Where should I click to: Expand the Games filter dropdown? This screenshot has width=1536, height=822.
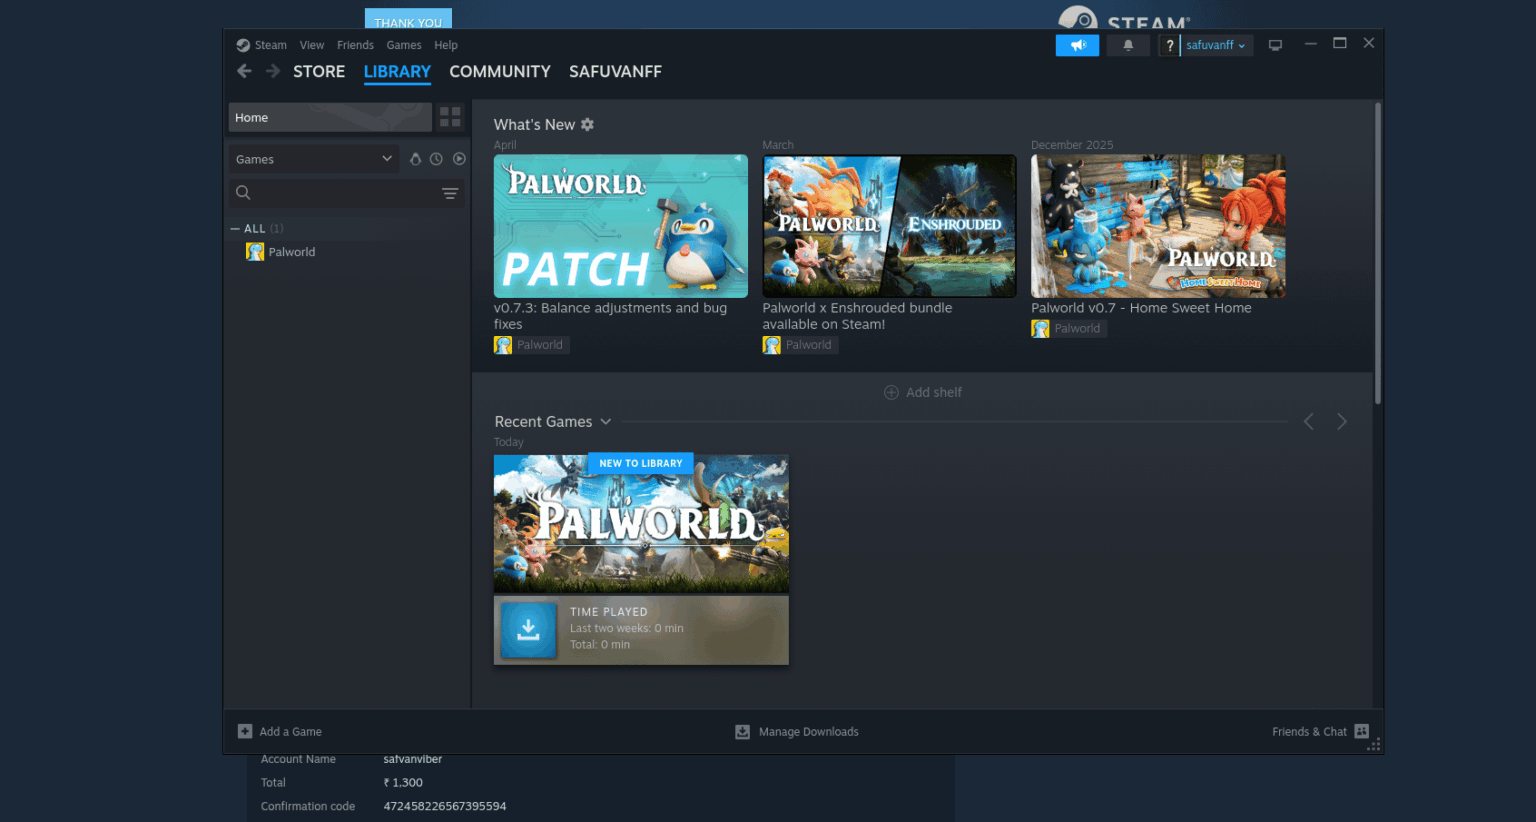(314, 159)
